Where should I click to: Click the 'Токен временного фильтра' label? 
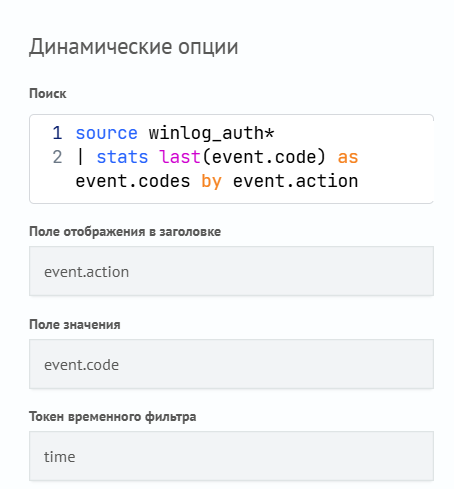pos(113,417)
